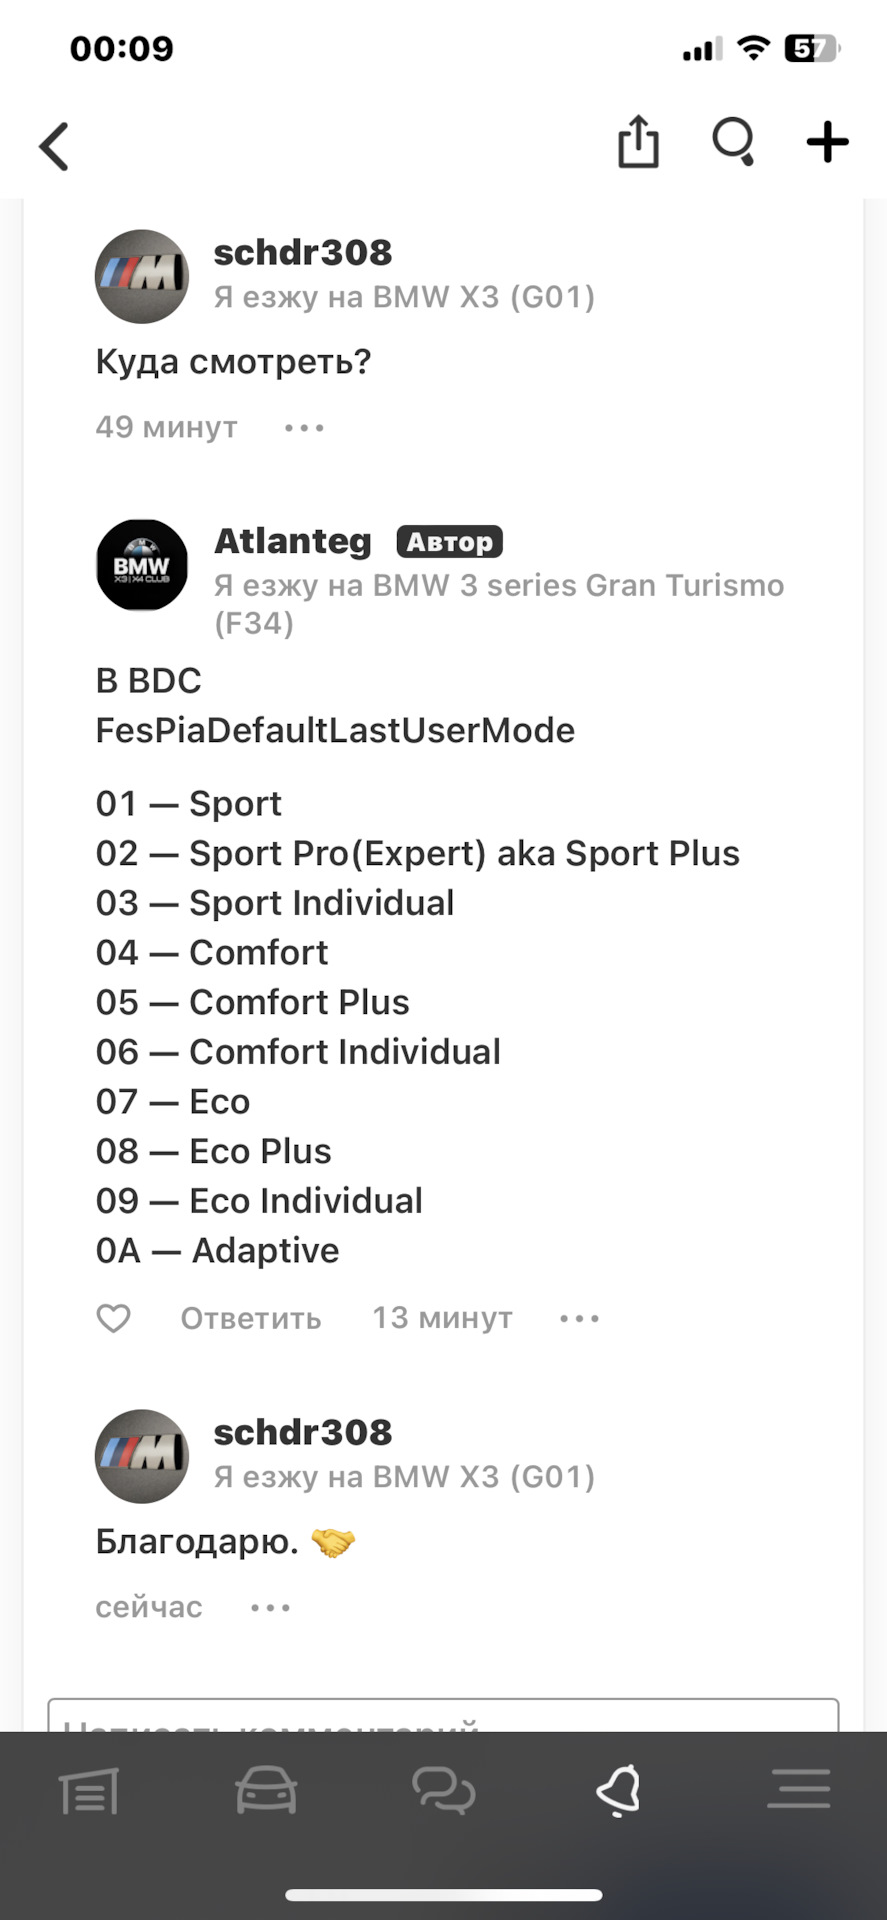
Task: Tap schdr308's avatar on first comment
Action: [x=142, y=276]
